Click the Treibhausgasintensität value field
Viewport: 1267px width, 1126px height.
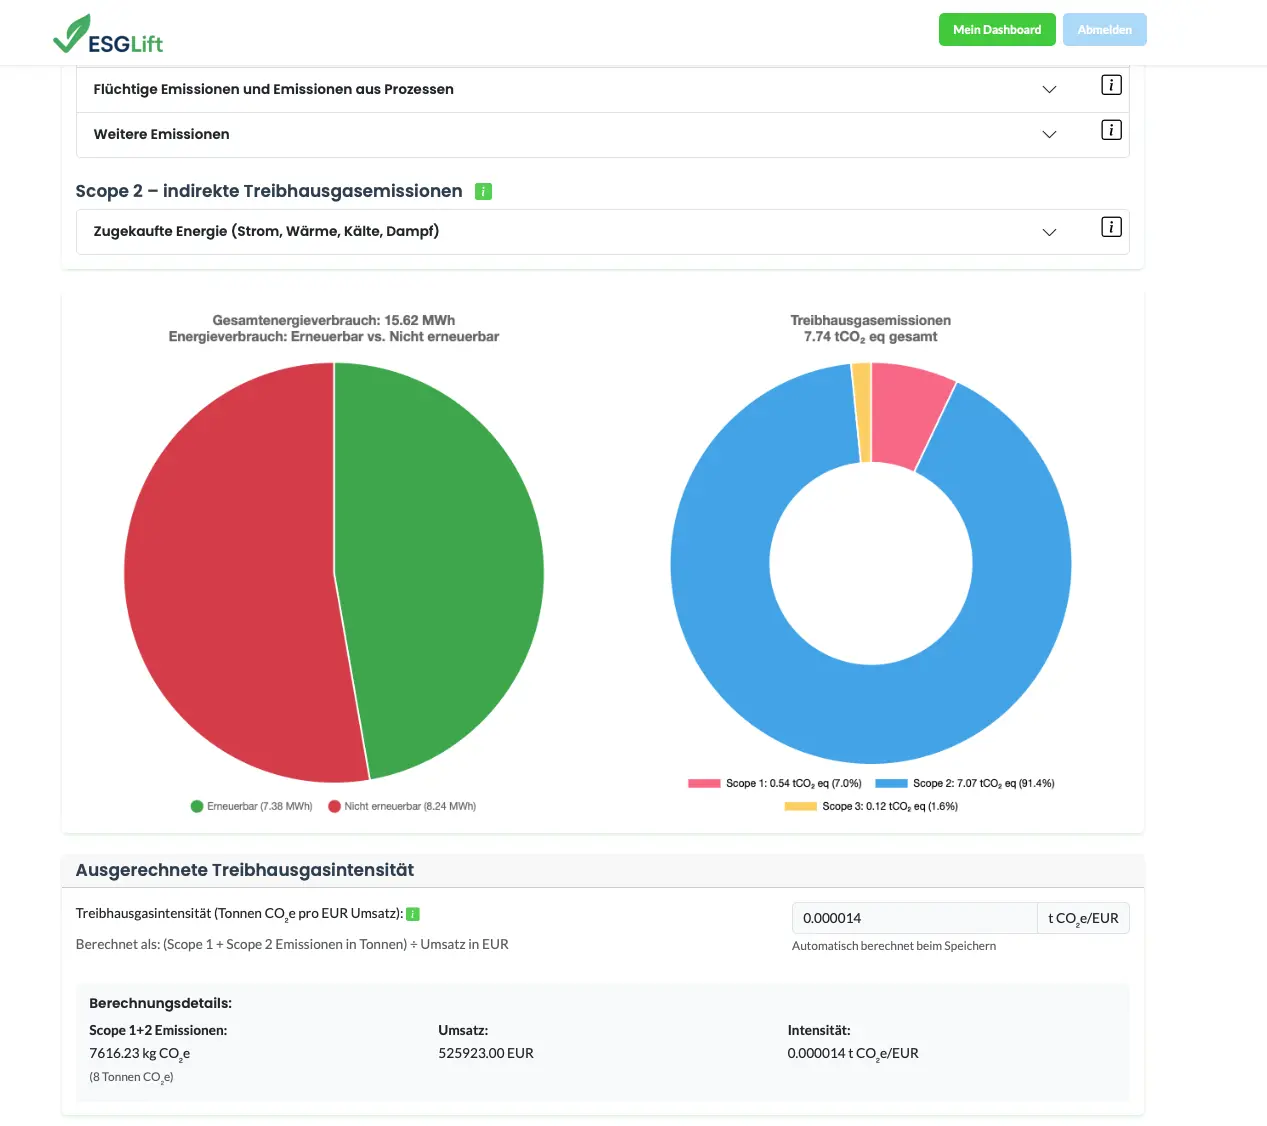(913, 918)
